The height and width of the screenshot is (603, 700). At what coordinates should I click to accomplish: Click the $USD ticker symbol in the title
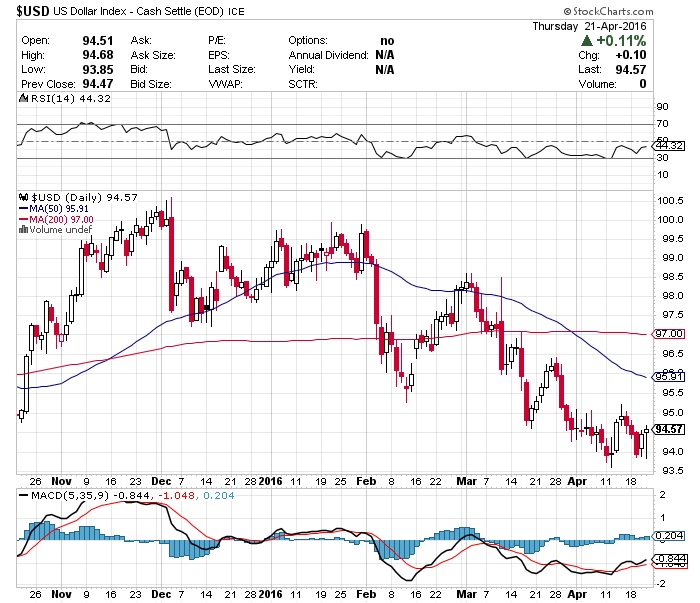click(33, 11)
